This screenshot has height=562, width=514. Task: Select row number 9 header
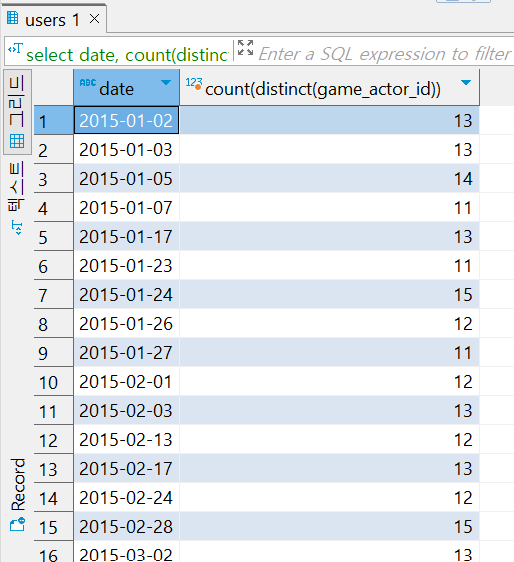54,353
